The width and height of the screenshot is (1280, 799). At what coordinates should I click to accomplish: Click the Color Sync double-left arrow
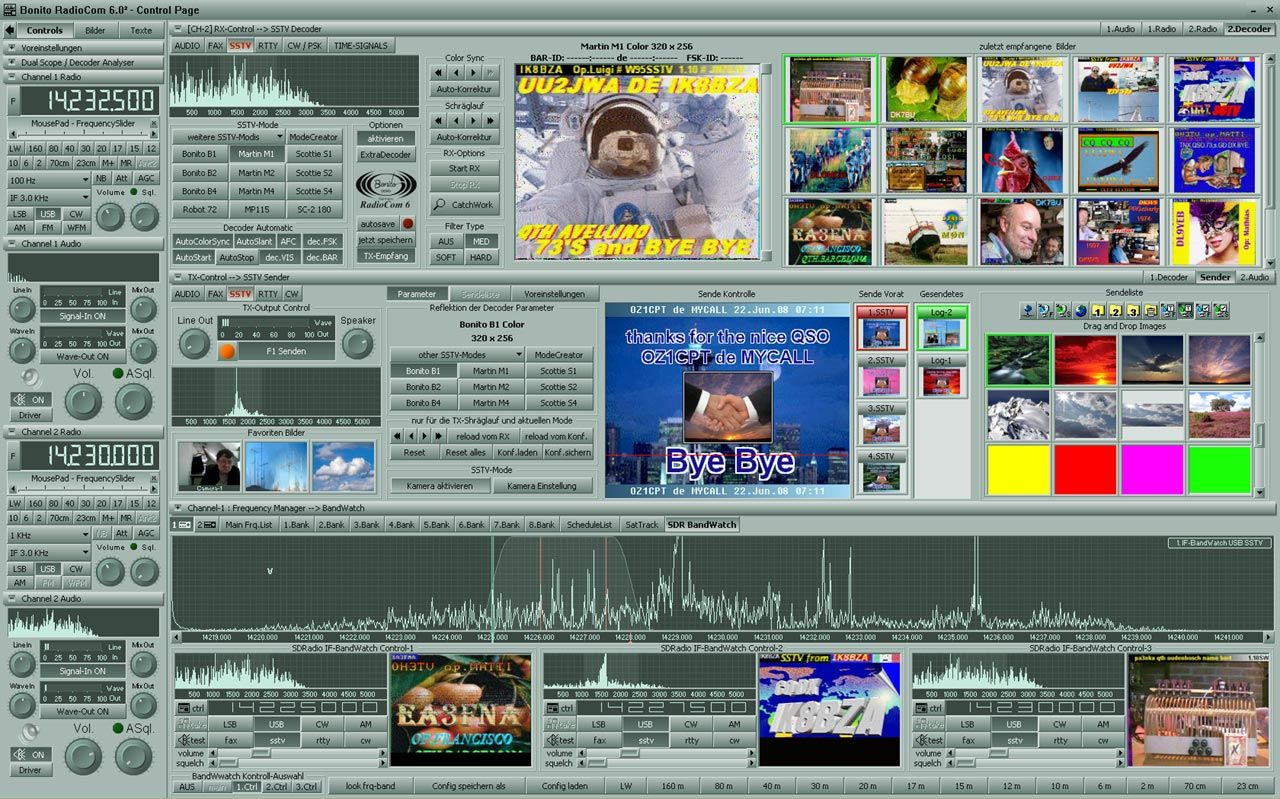pos(439,73)
